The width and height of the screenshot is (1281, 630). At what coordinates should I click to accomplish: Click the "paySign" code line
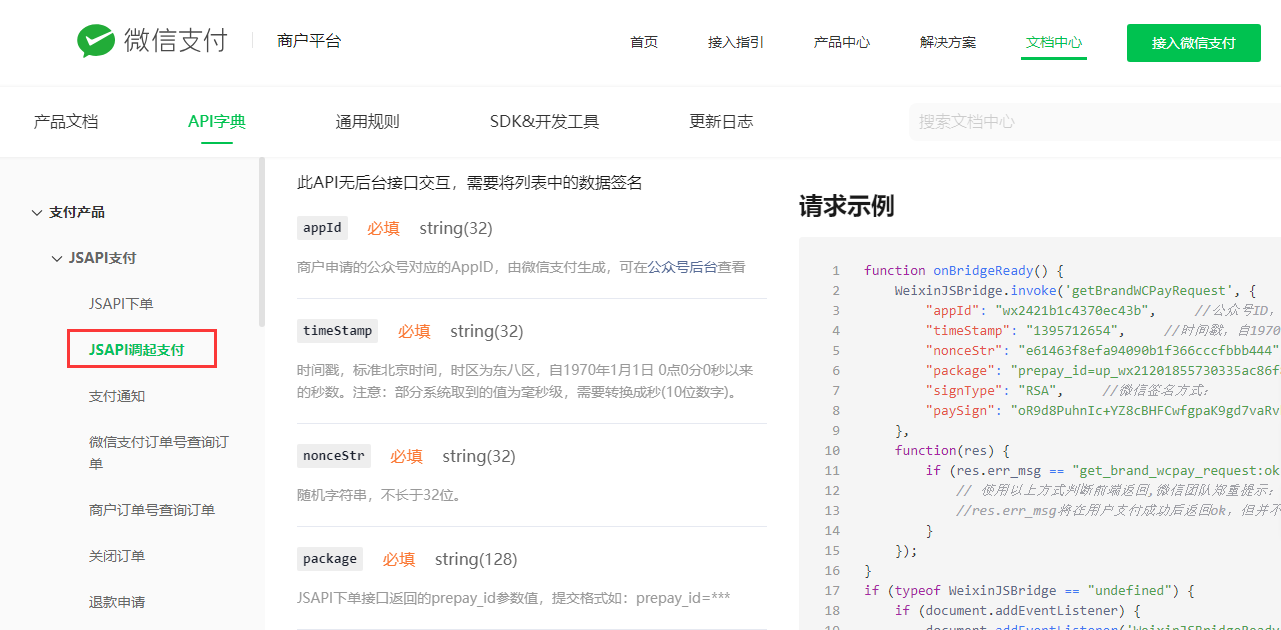[1103, 410]
